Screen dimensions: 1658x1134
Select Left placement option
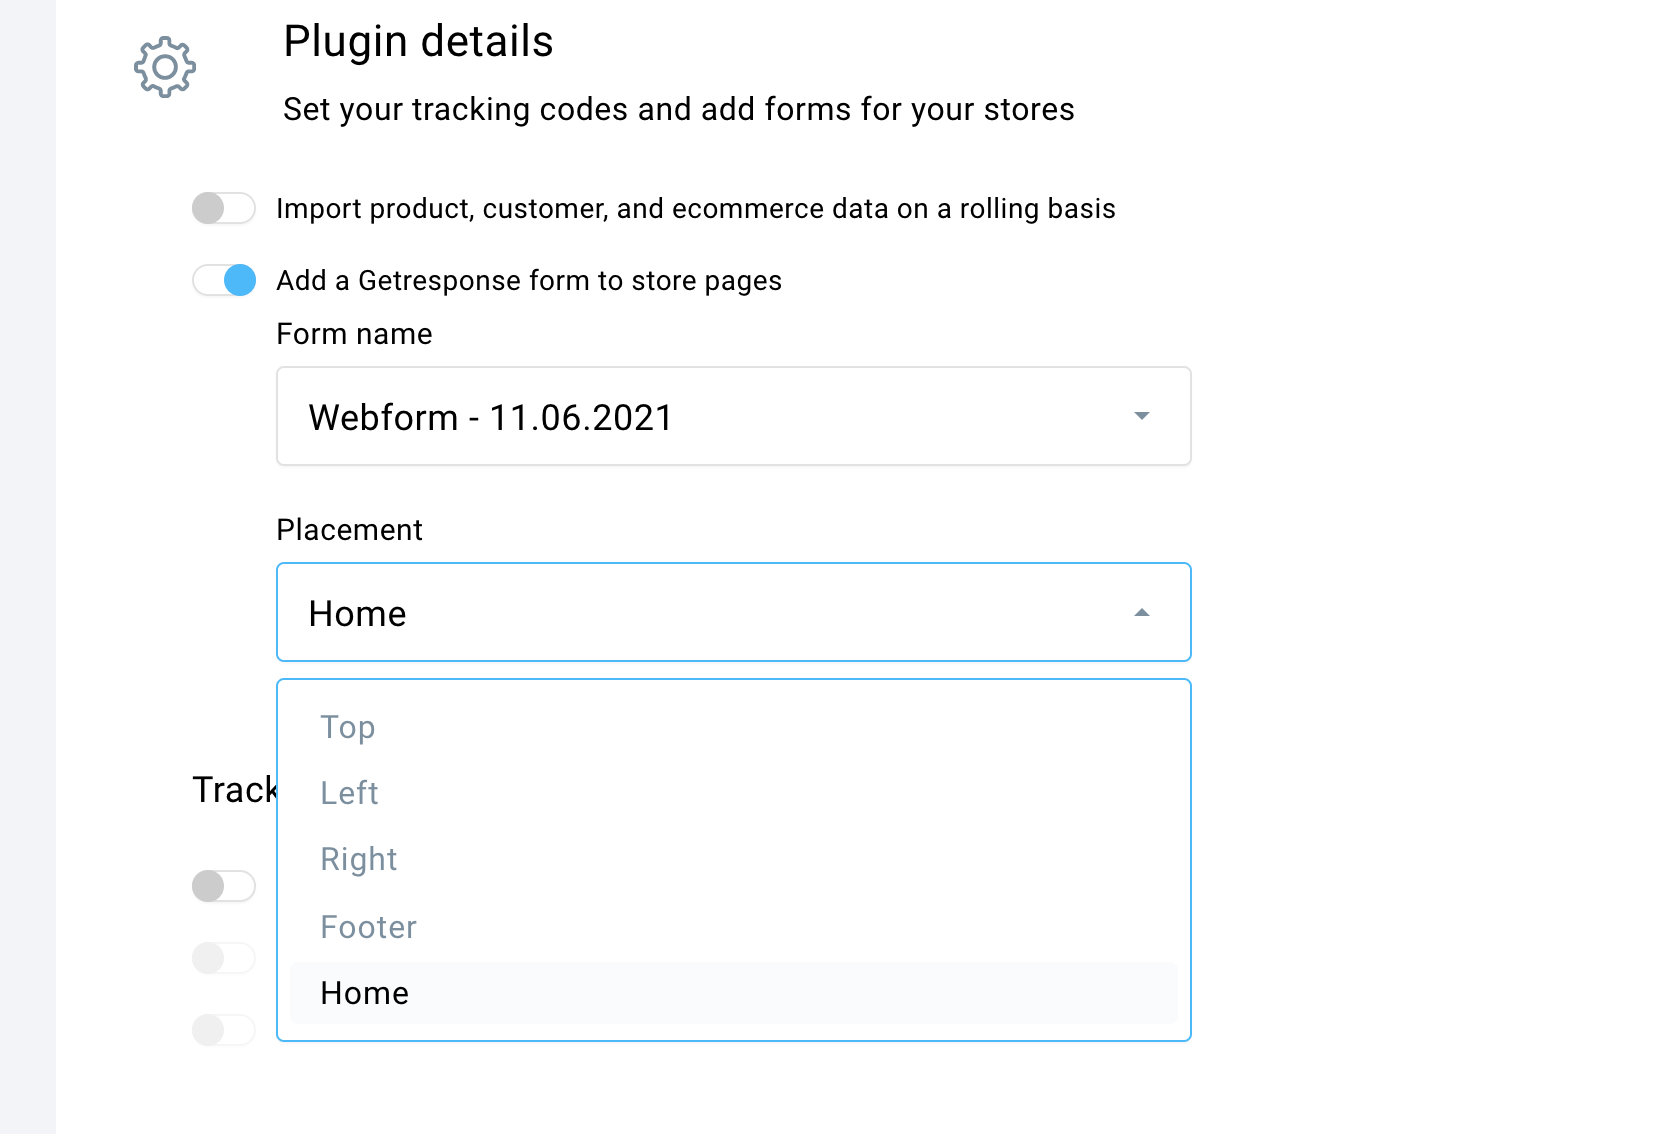tap(349, 793)
